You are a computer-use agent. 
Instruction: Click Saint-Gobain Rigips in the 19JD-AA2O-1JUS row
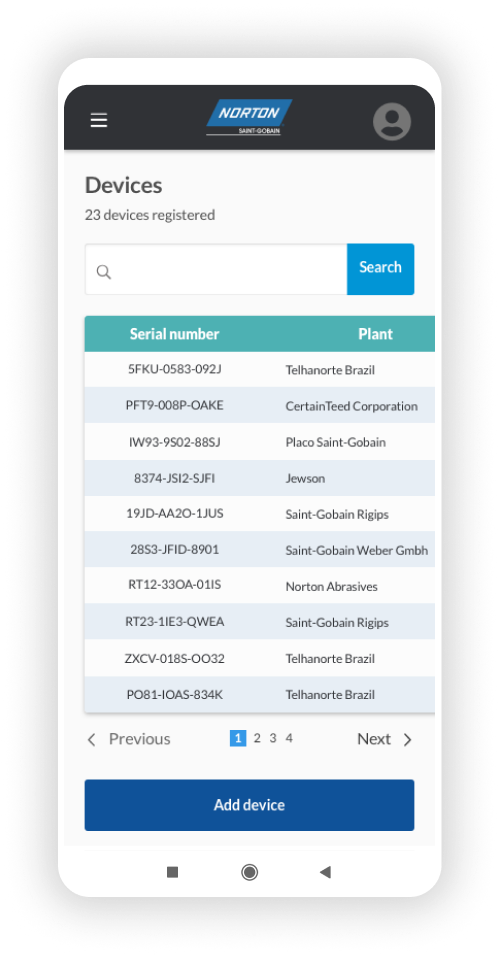337,515
